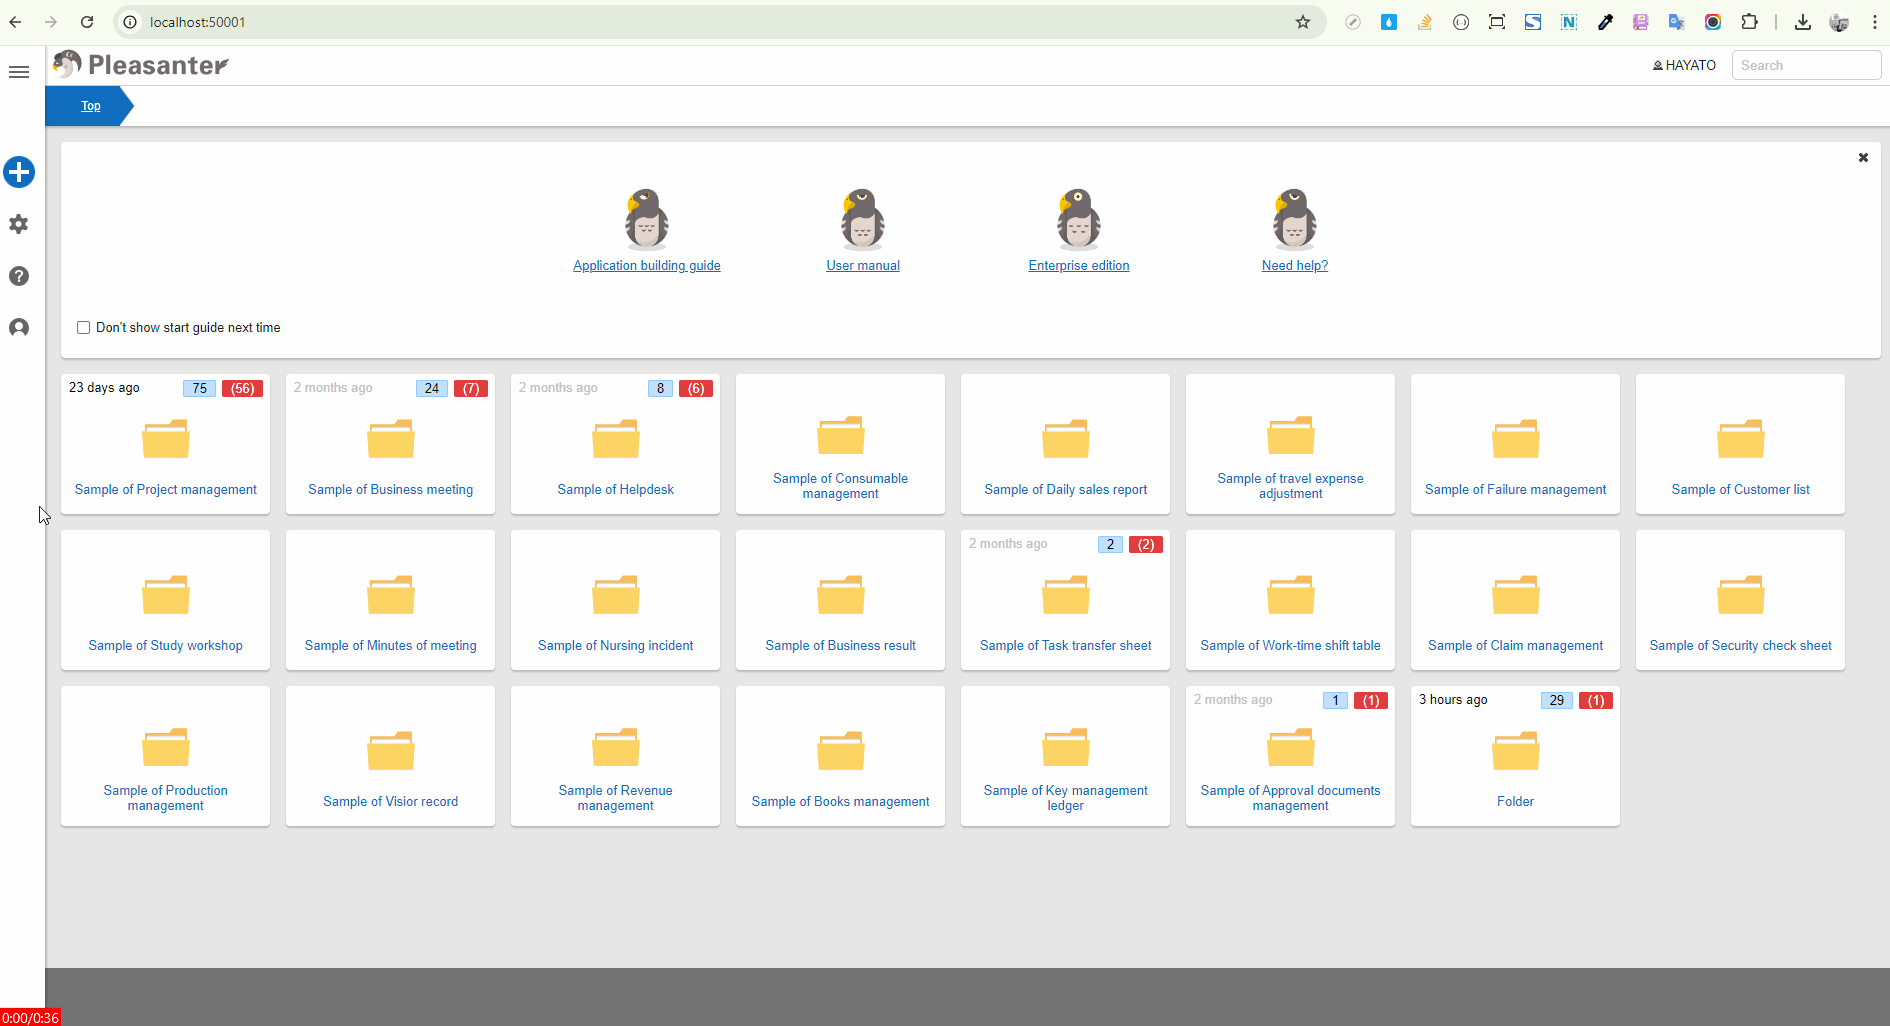
Task: Bookmark this page with the star icon
Action: tap(1302, 22)
